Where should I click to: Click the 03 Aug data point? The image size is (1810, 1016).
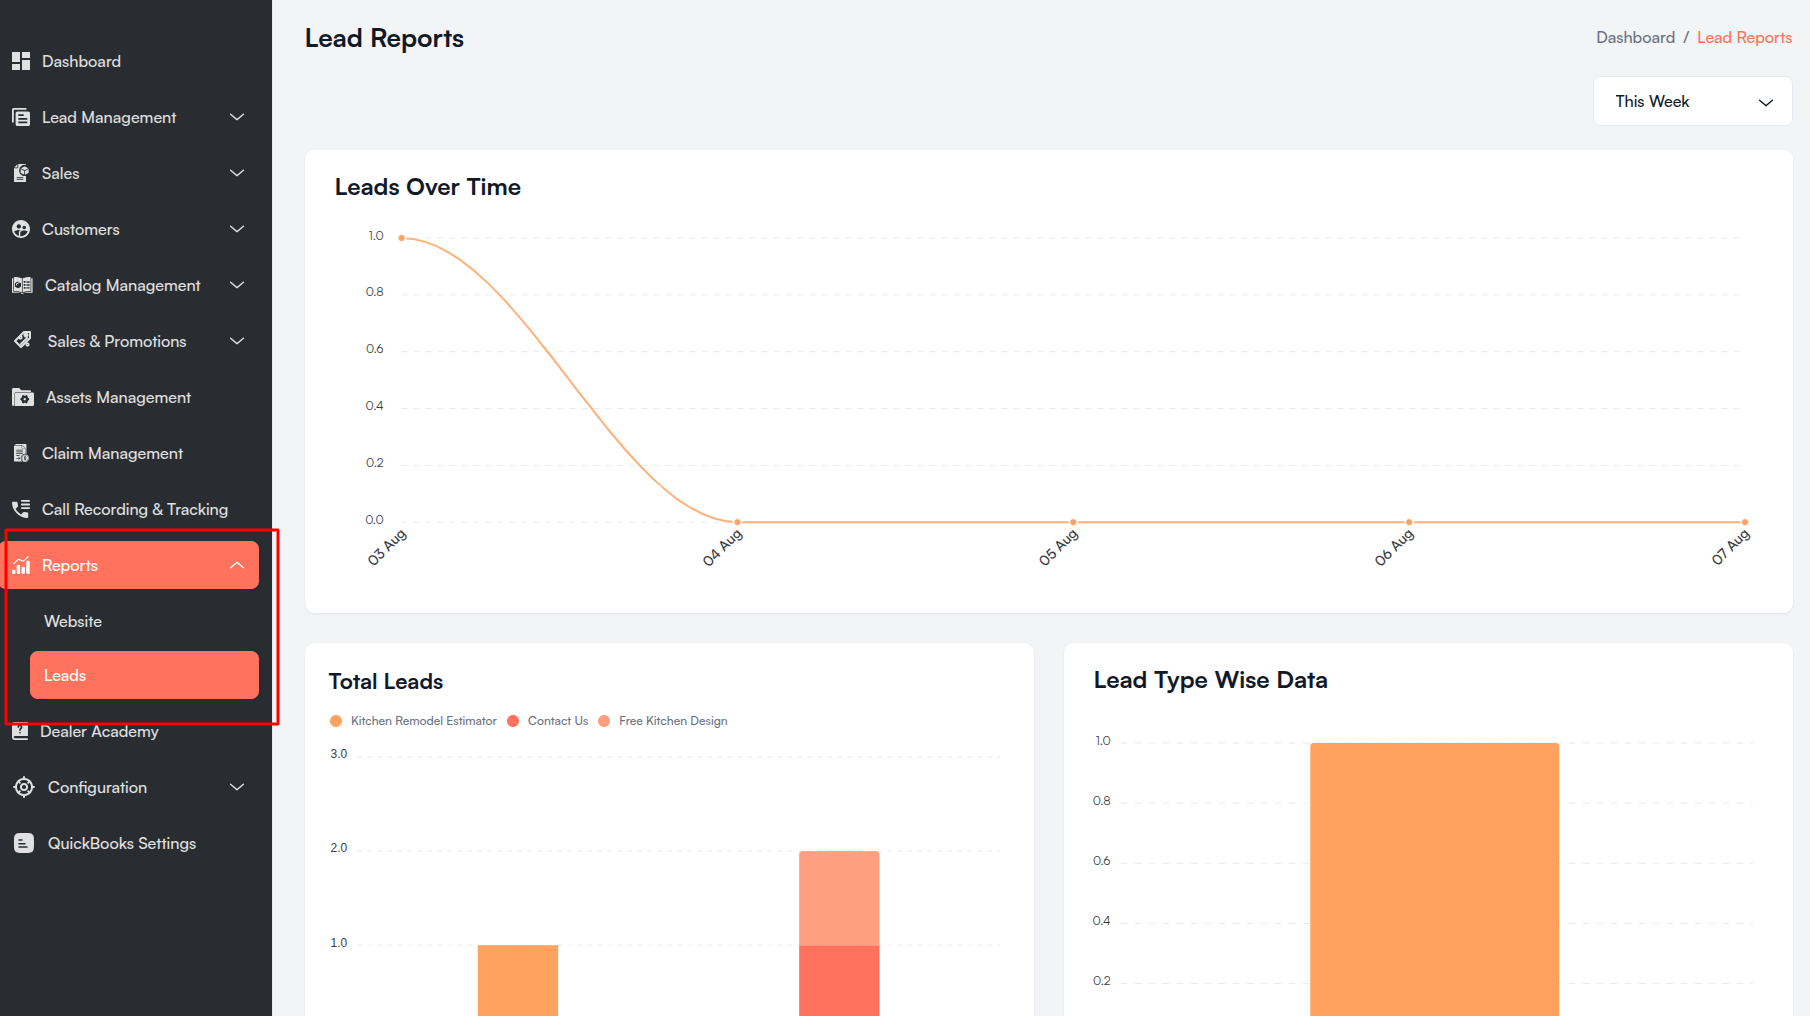pyautogui.click(x=402, y=238)
